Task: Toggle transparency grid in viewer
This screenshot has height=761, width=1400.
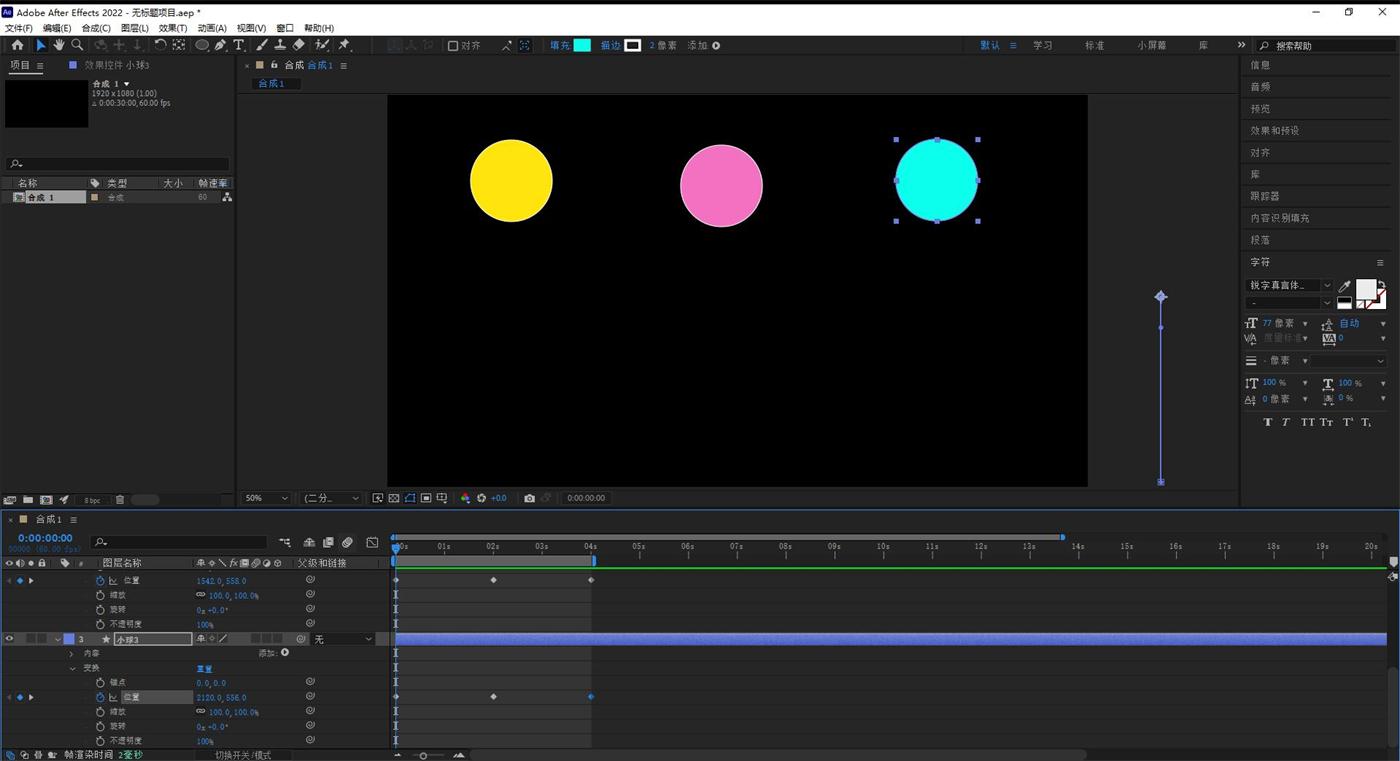Action: 394,498
